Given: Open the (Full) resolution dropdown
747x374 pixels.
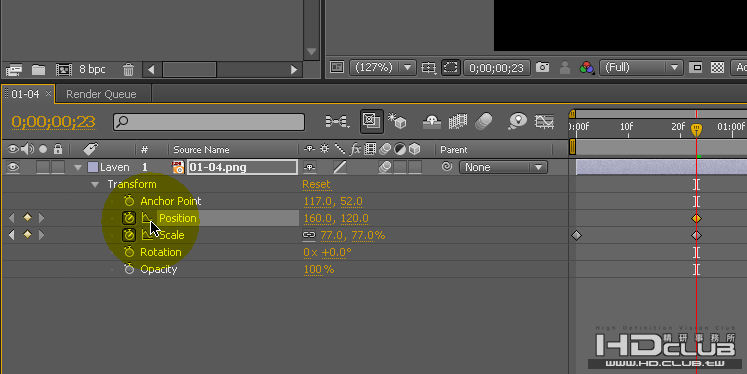Looking at the screenshot, I should click(x=641, y=68).
